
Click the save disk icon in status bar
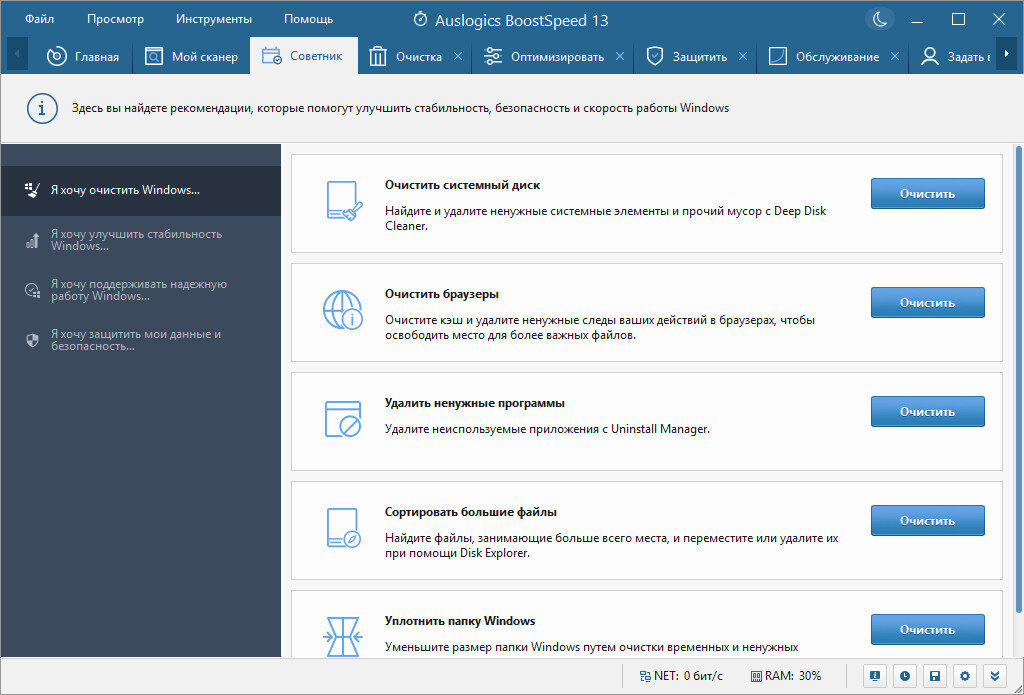935,676
